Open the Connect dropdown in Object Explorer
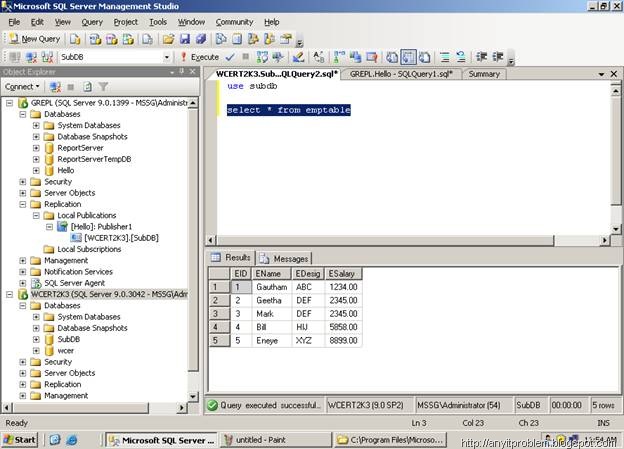This screenshot has height=449, width=624. tap(22, 86)
